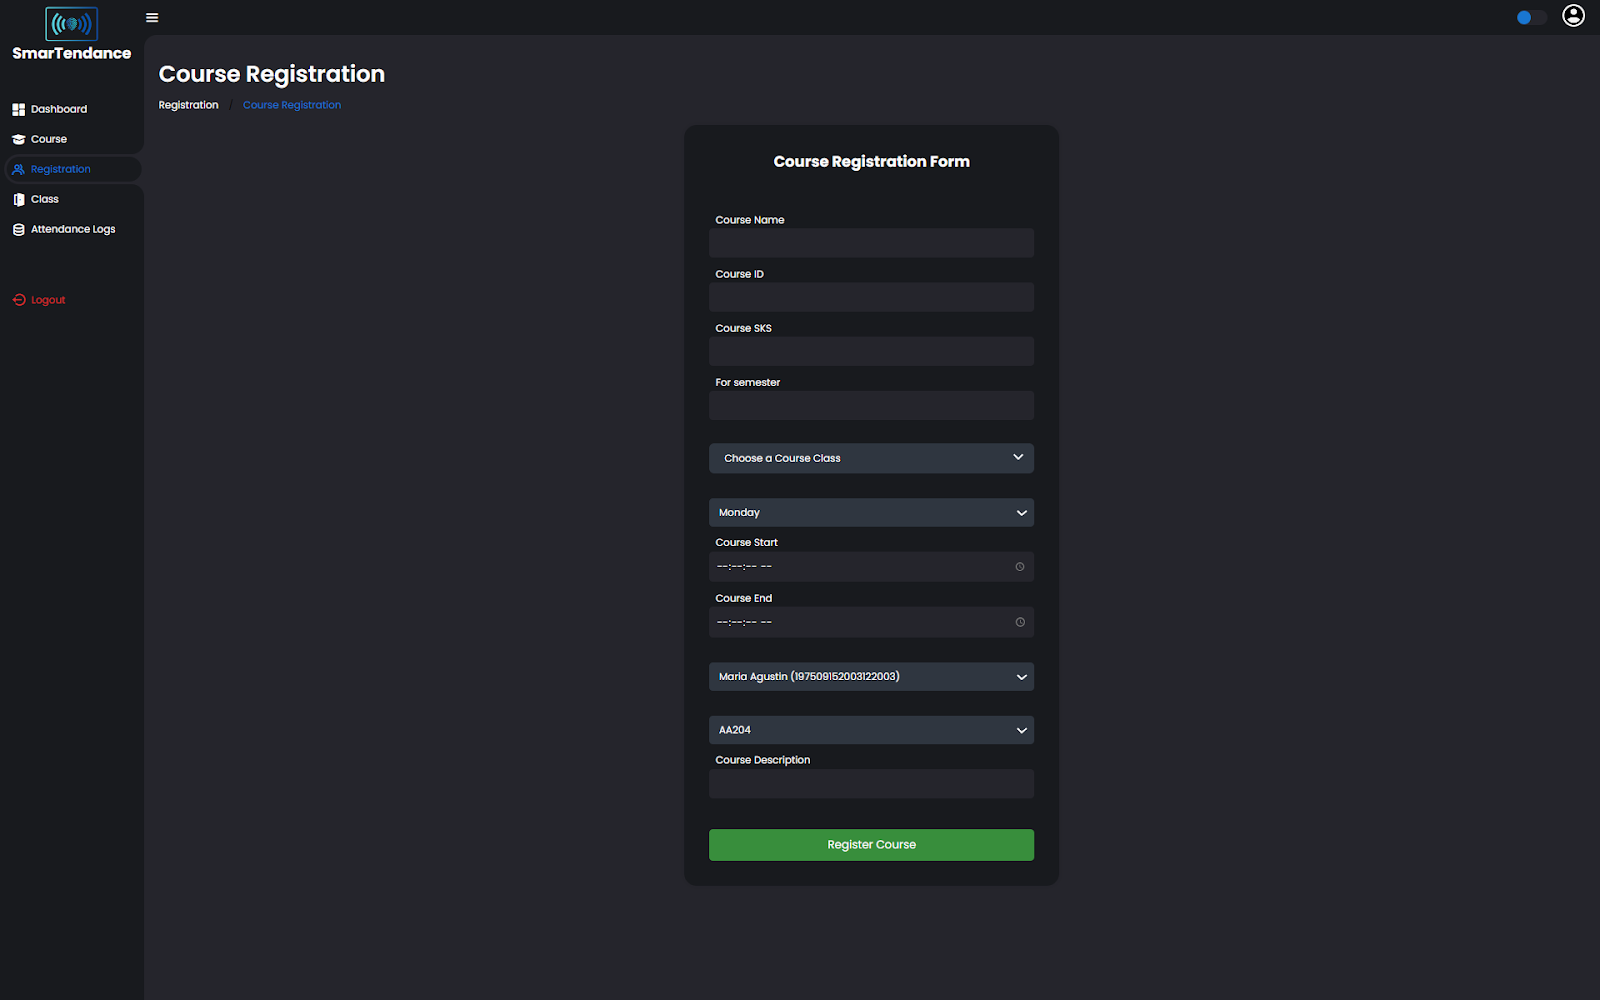The image size is (1600, 1000).
Task: Toggle the sidebar with the hamburger menu icon
Action: point(152,18)
